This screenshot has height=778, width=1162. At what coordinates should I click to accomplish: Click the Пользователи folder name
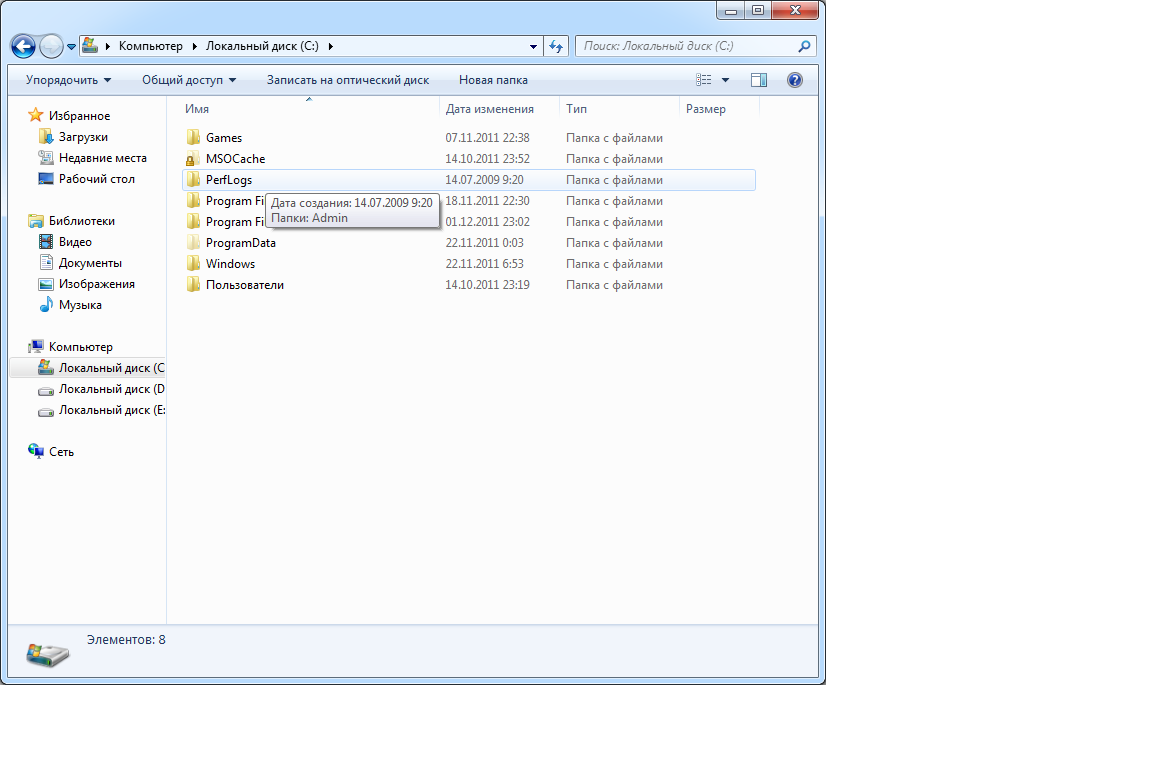pyautogui.click(x=245, y=285)
